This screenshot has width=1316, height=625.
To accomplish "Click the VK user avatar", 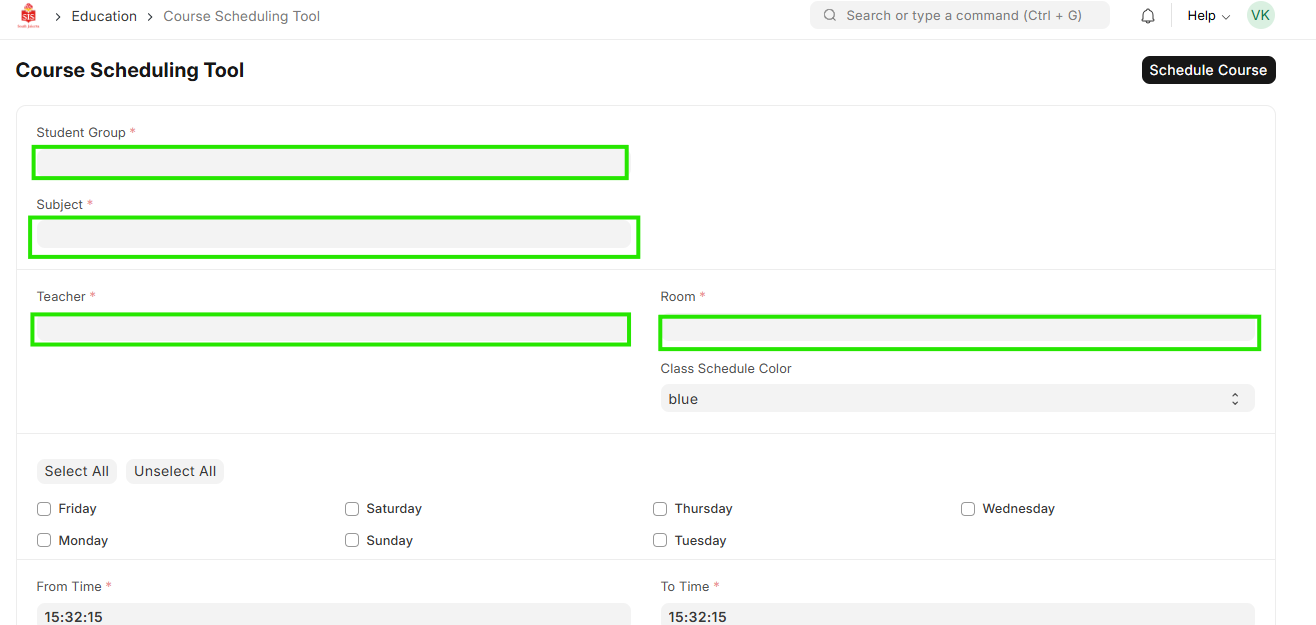I will [1260, 16].
